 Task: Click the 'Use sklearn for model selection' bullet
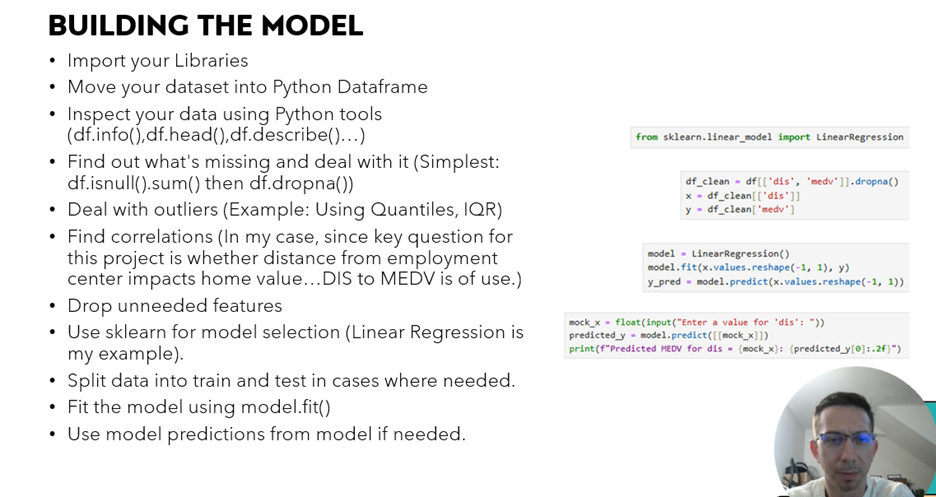point(295,342)
